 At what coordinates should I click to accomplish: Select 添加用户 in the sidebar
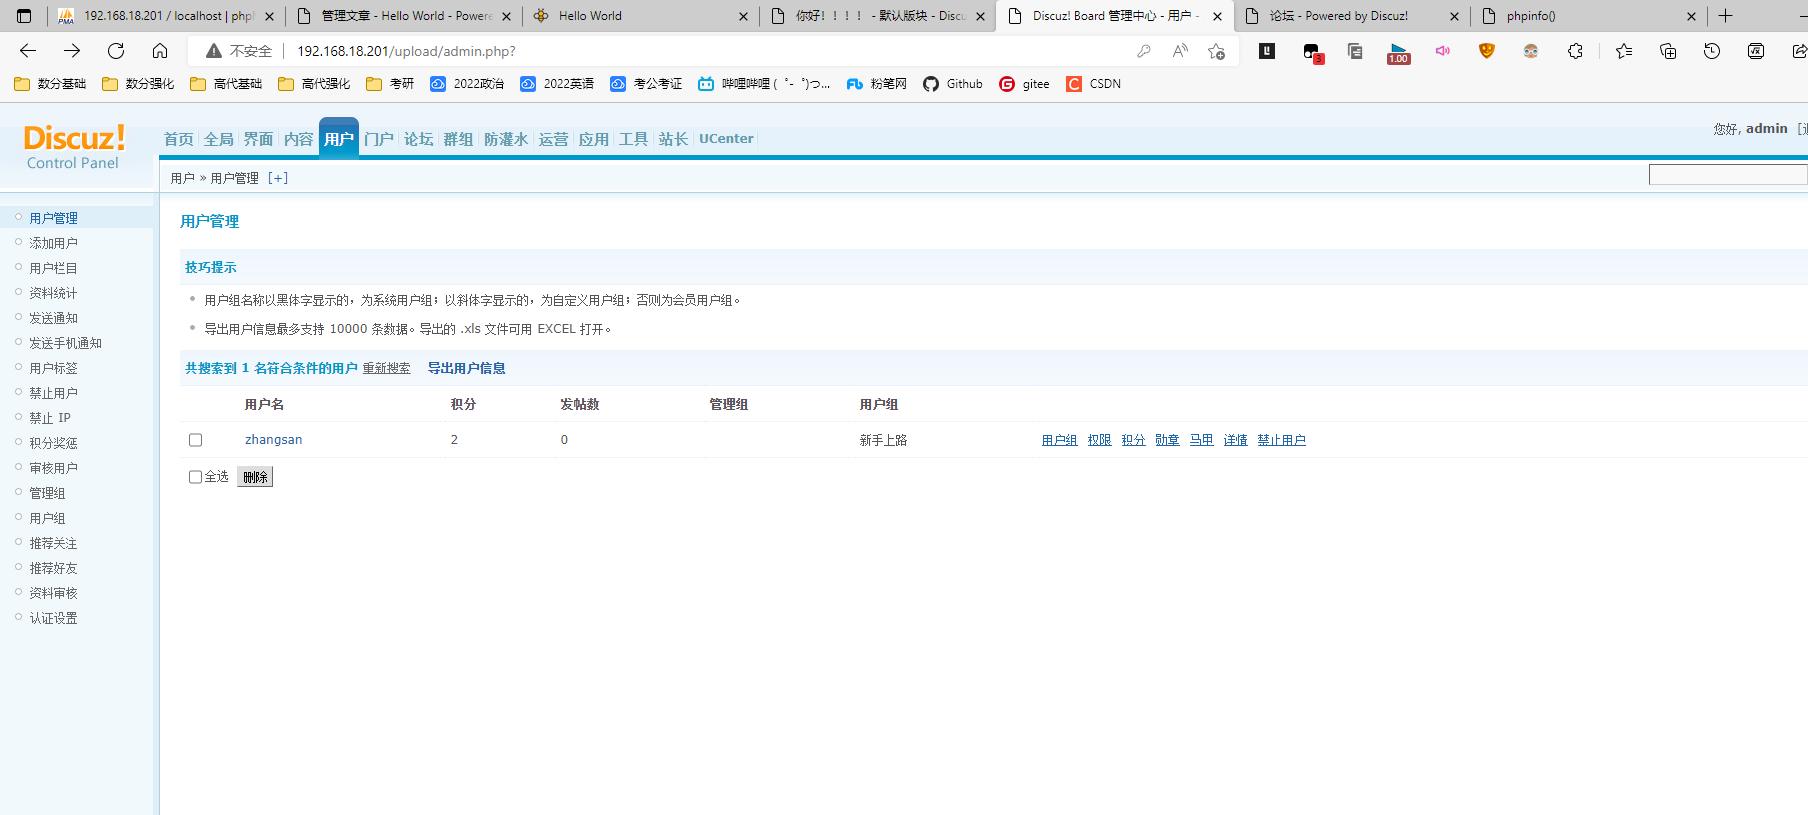(53, 243)
